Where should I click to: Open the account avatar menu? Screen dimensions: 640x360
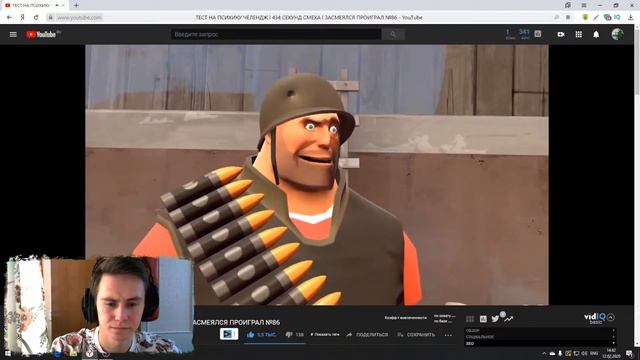click(618, 34)
